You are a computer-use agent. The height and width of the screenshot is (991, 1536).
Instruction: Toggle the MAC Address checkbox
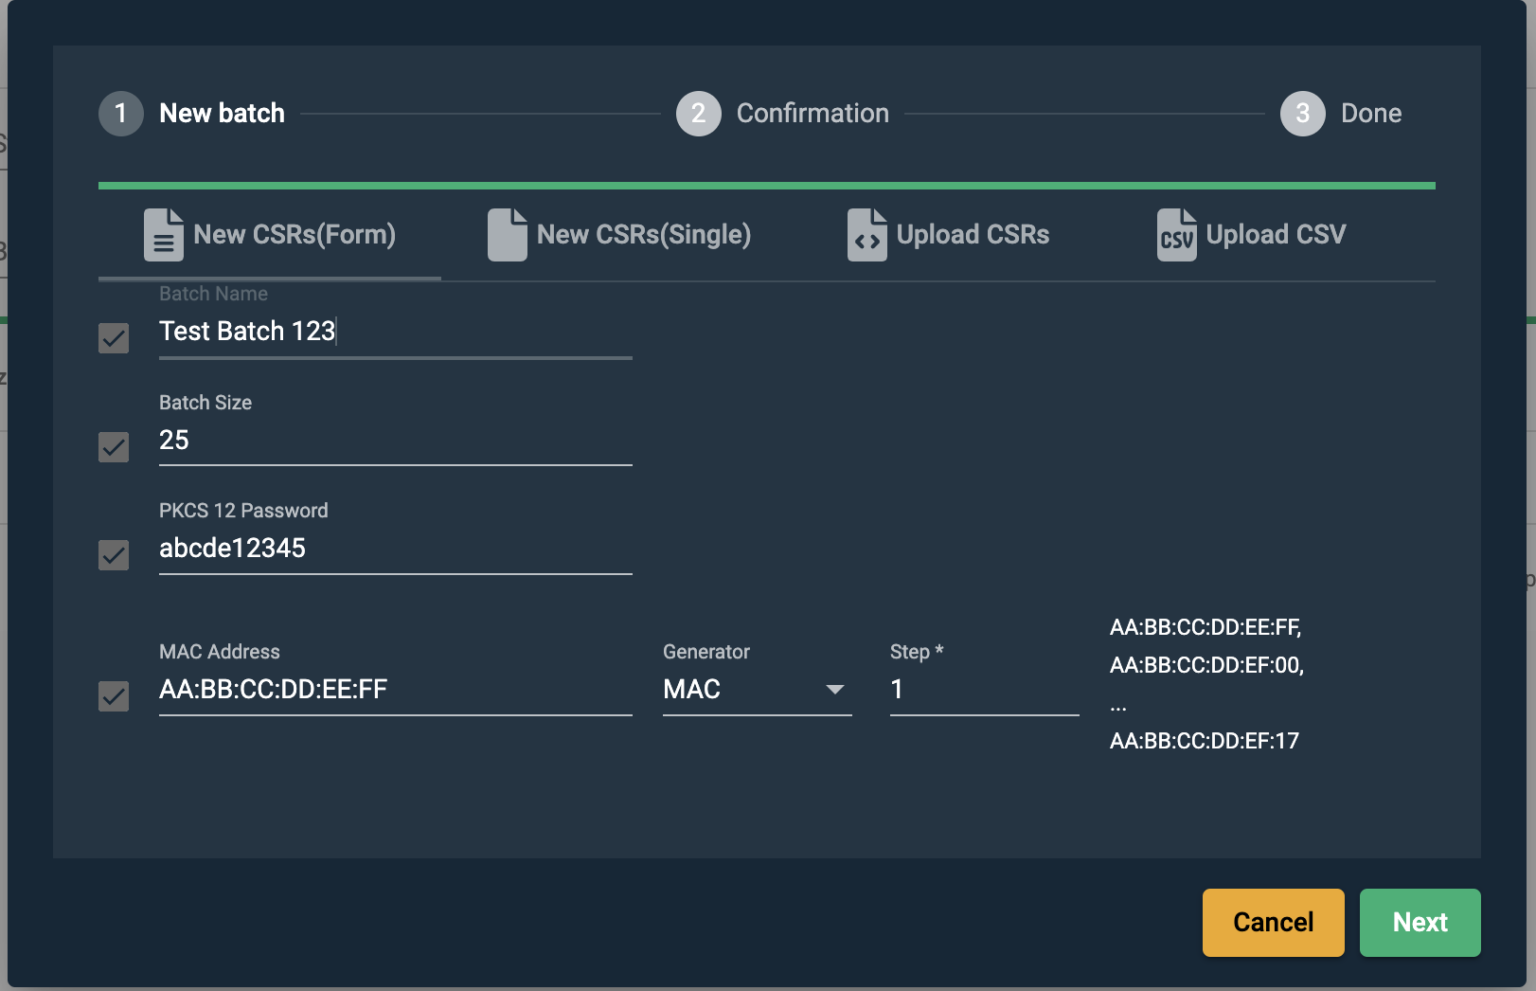[x=113, y=696]
